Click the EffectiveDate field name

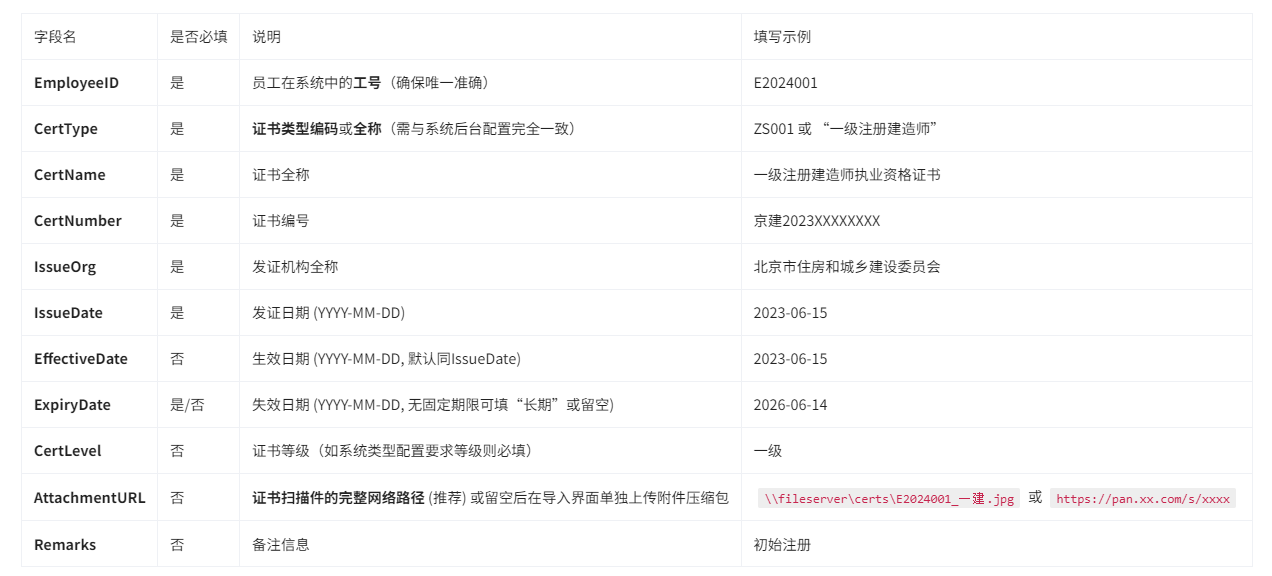81,359
